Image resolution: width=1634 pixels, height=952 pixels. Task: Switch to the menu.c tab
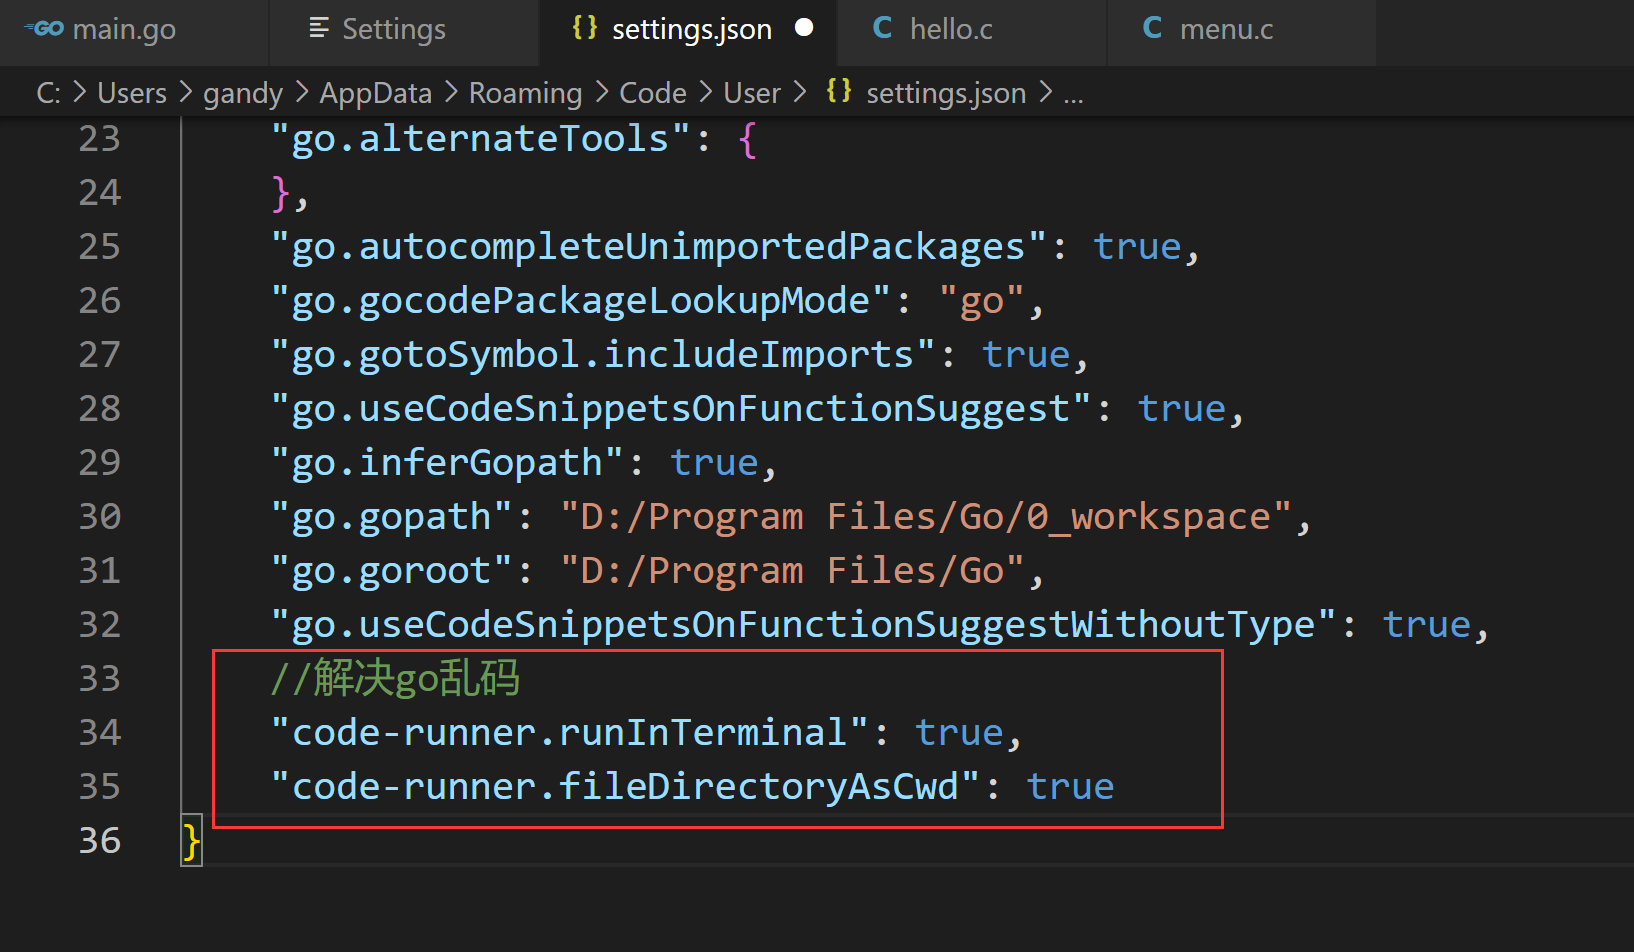point(1226,30)
